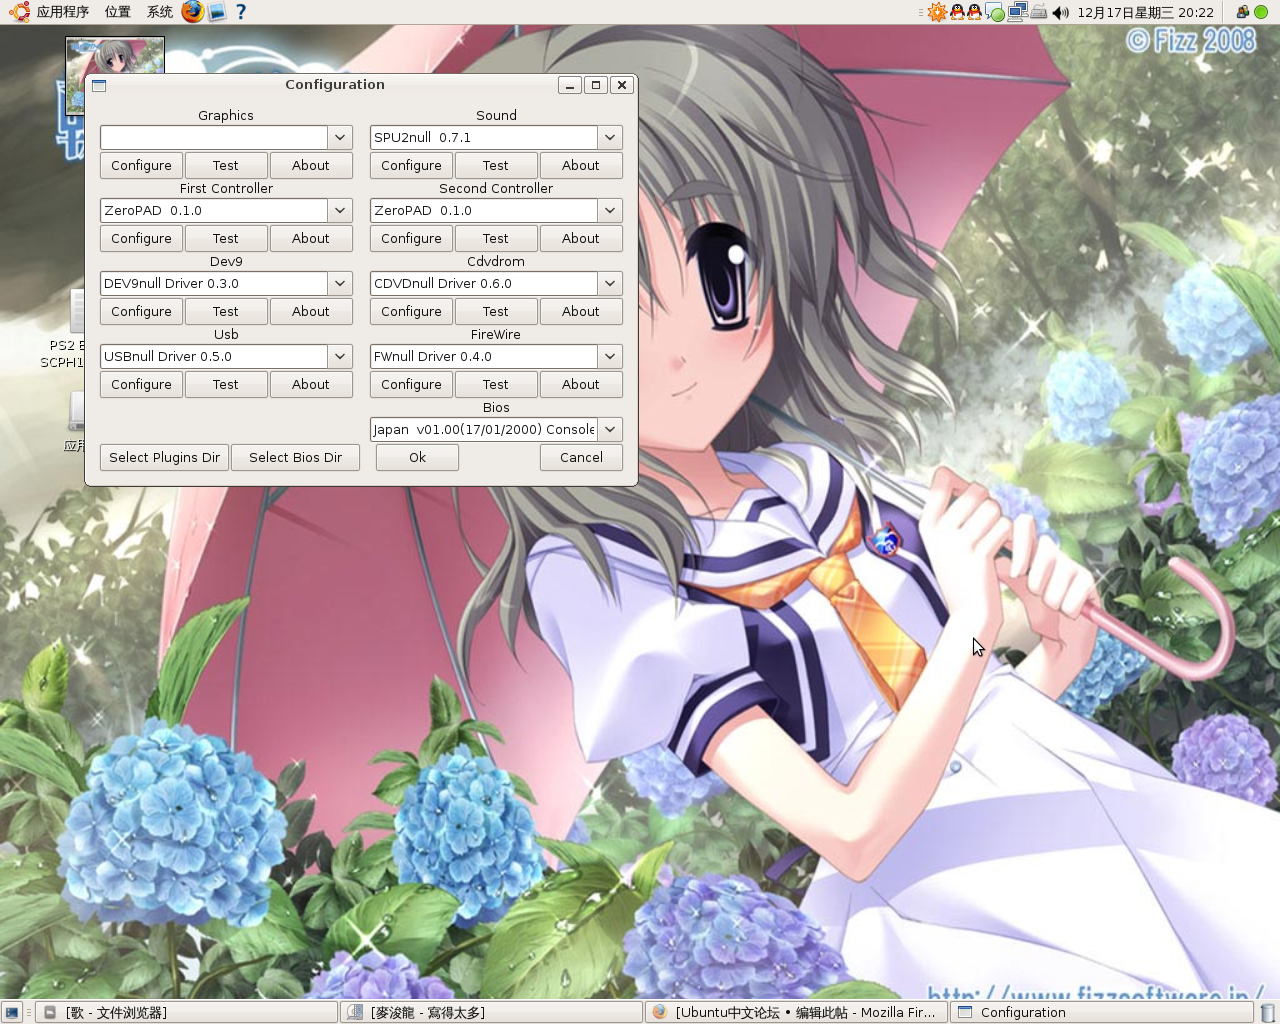This screenshot has width=1280, height=1024.
Task: Open the Ubuntu logo applications menu
Action: click(18, 12)
